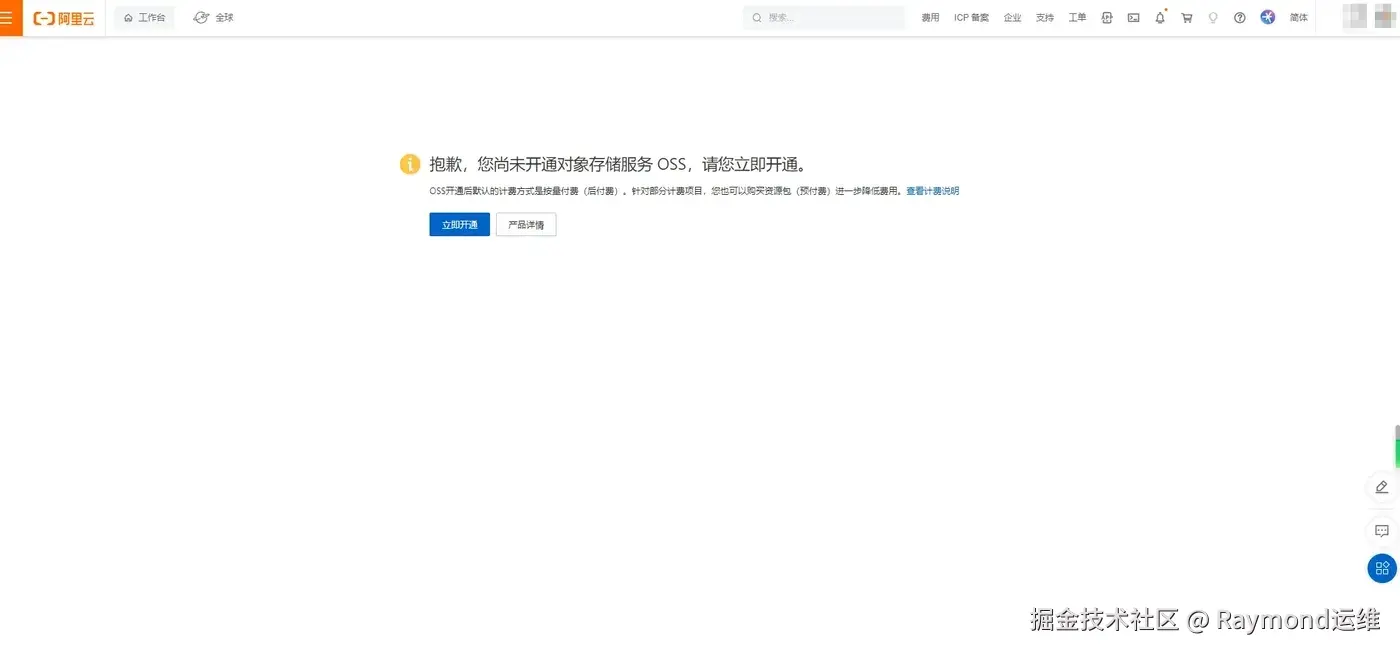Switch language via 简体
Viewport: 1400px width, 654px height.
click(1299, 18)
